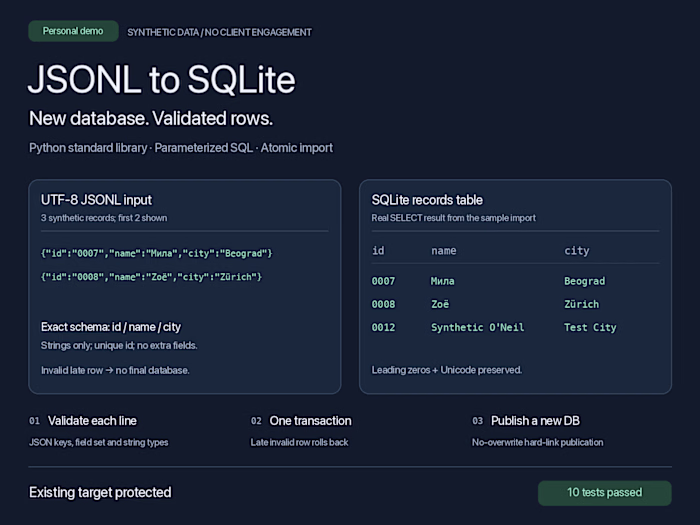Click the One transaction step
700x525 pixels.
310,421
